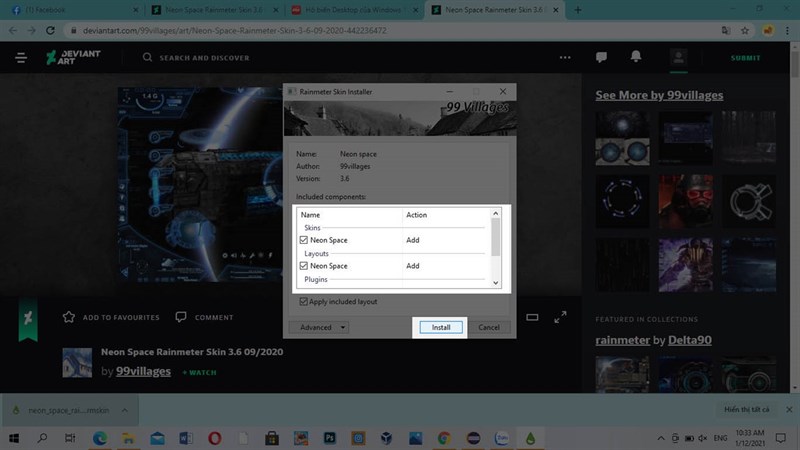Viewport: 800px width, 450px height.
Task: Toggle Apply included layout checkbox
Action: pos(304,302)
